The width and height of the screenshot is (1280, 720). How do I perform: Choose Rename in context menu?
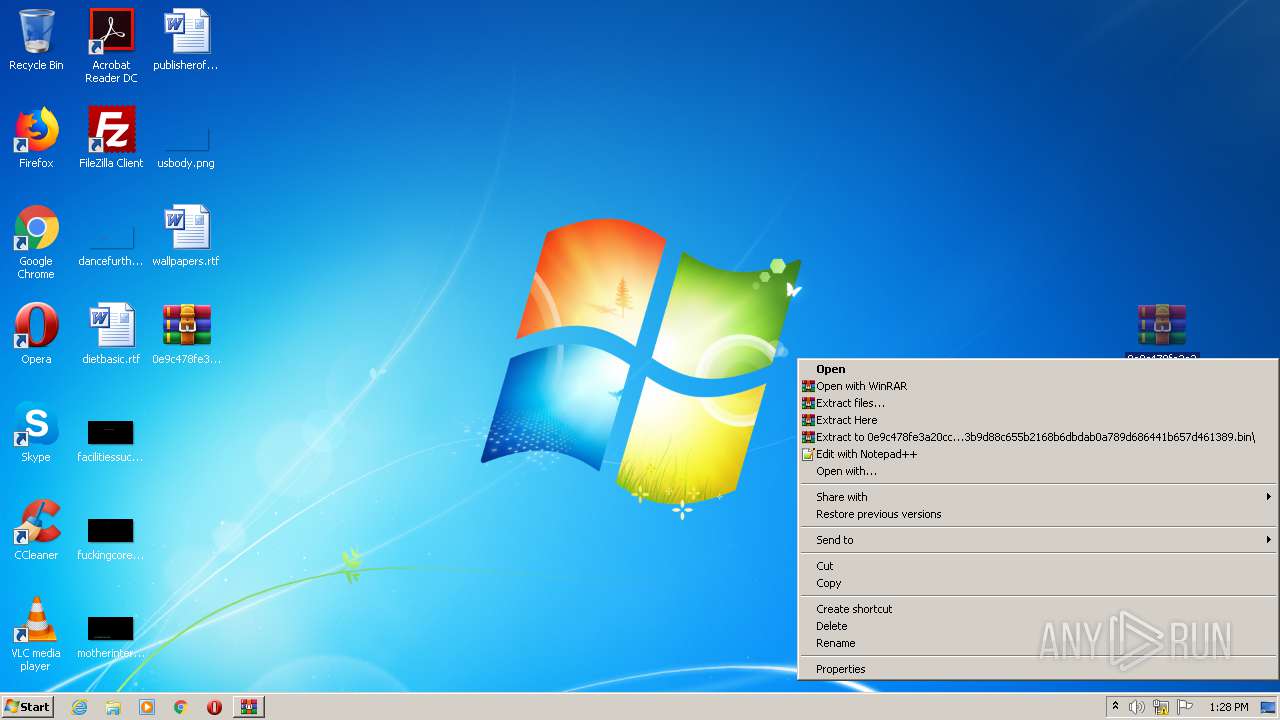(x=1038, y=643)
